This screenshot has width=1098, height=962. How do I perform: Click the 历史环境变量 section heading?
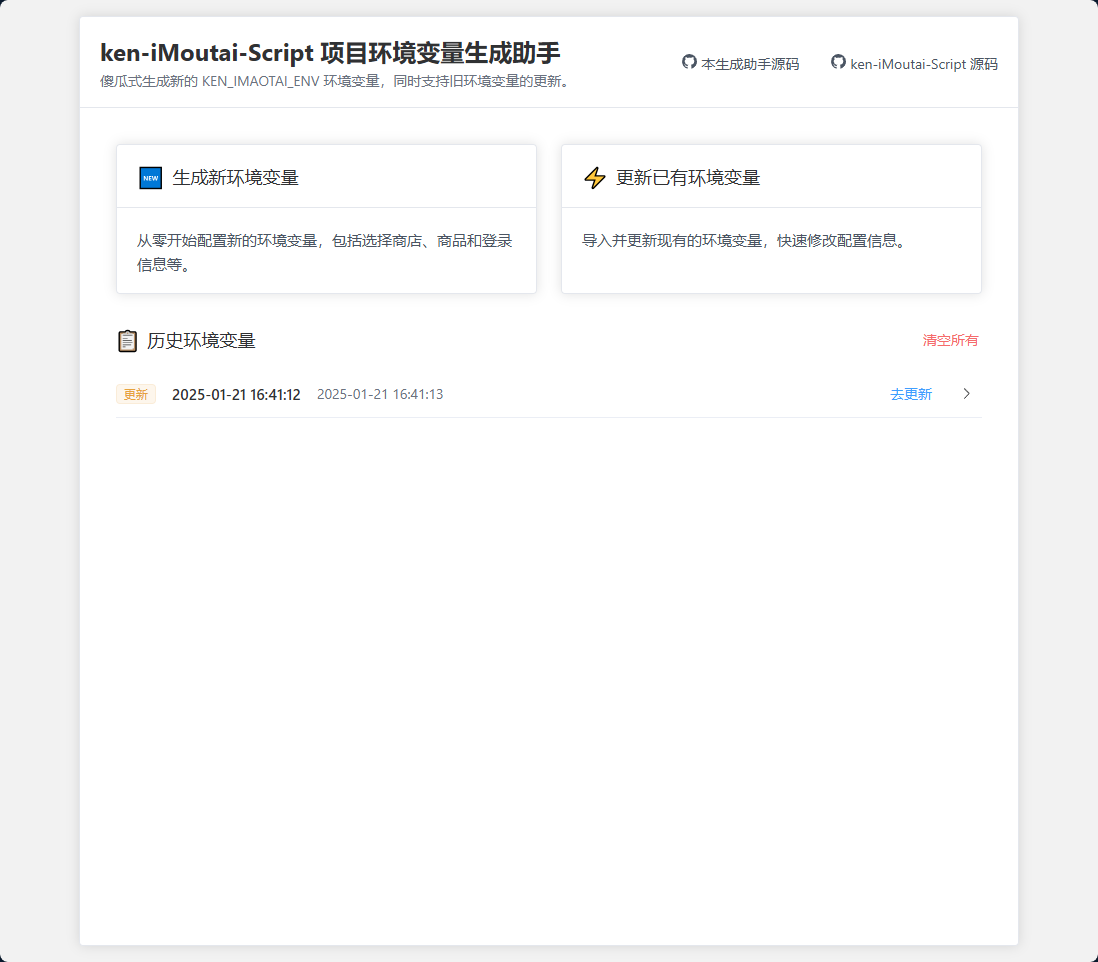click(x=201, y=341)
